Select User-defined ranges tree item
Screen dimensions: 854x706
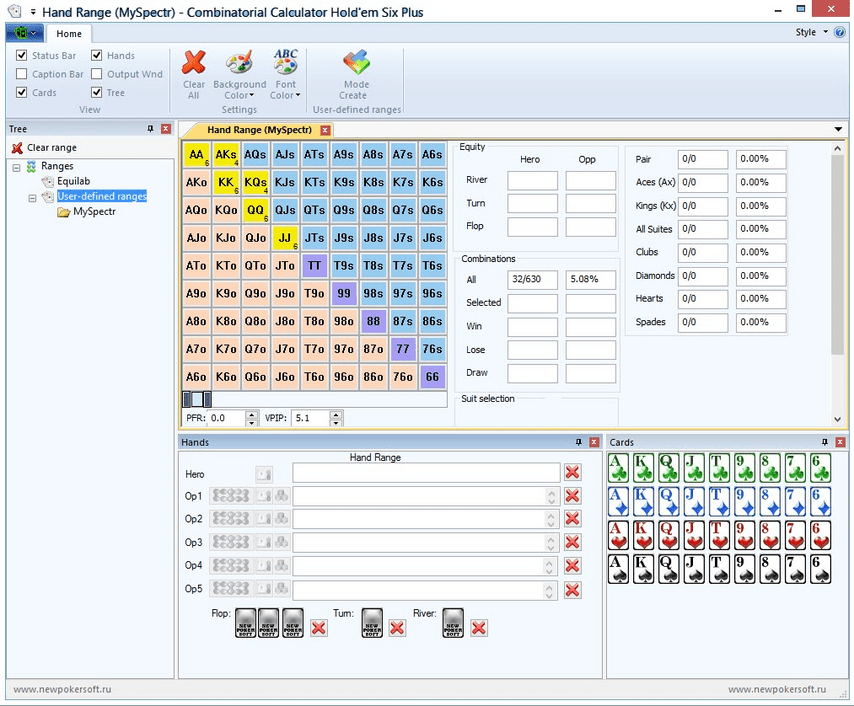point(102,196)
